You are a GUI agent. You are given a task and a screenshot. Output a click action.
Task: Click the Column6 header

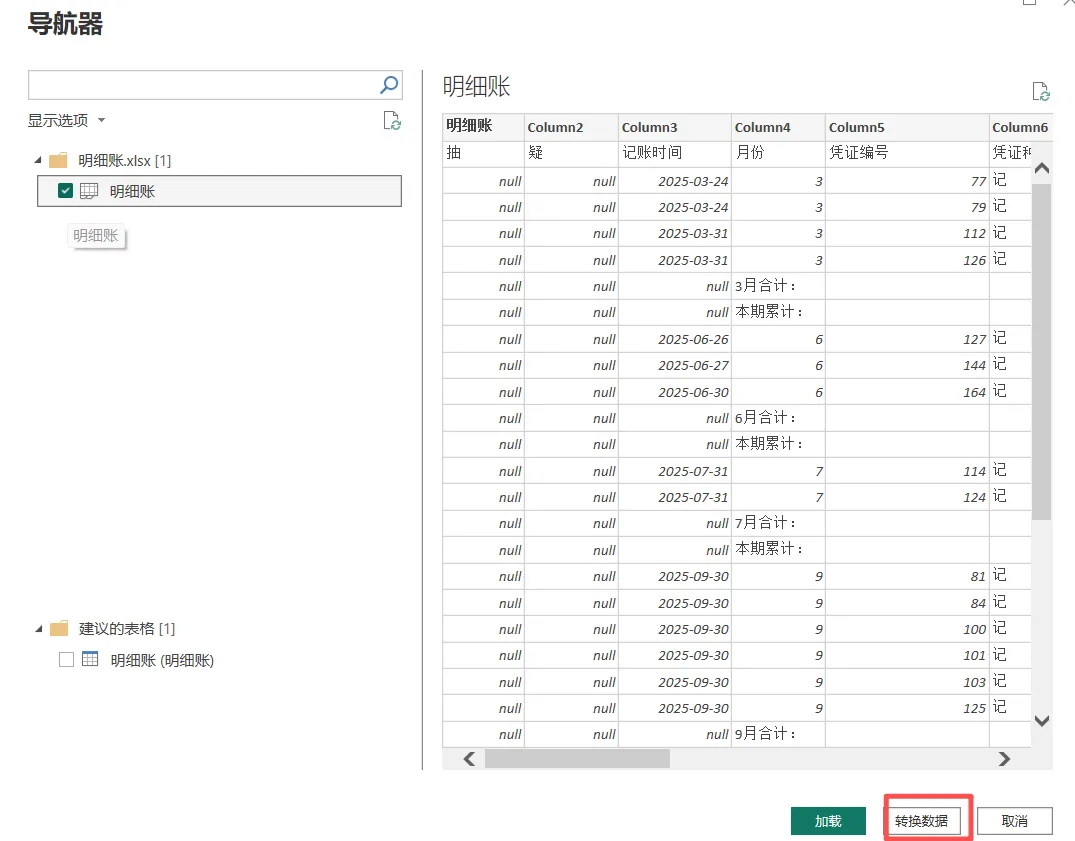(x=1020, y=127)
